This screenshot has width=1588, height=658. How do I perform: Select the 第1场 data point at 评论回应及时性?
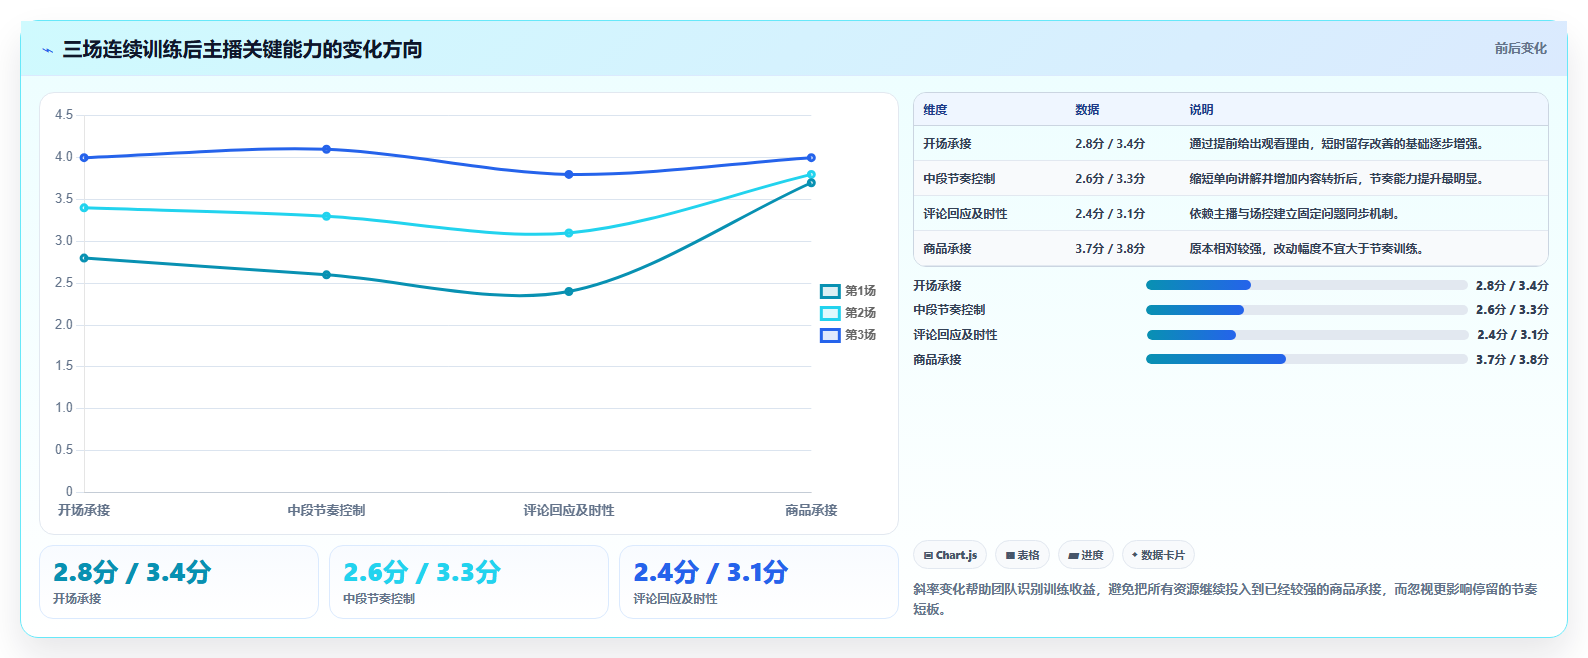click(569, 292)
